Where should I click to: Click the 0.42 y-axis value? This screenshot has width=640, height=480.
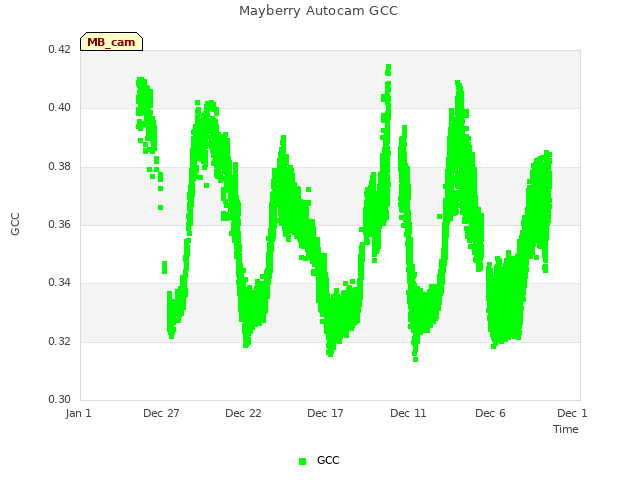click(60, 49)
